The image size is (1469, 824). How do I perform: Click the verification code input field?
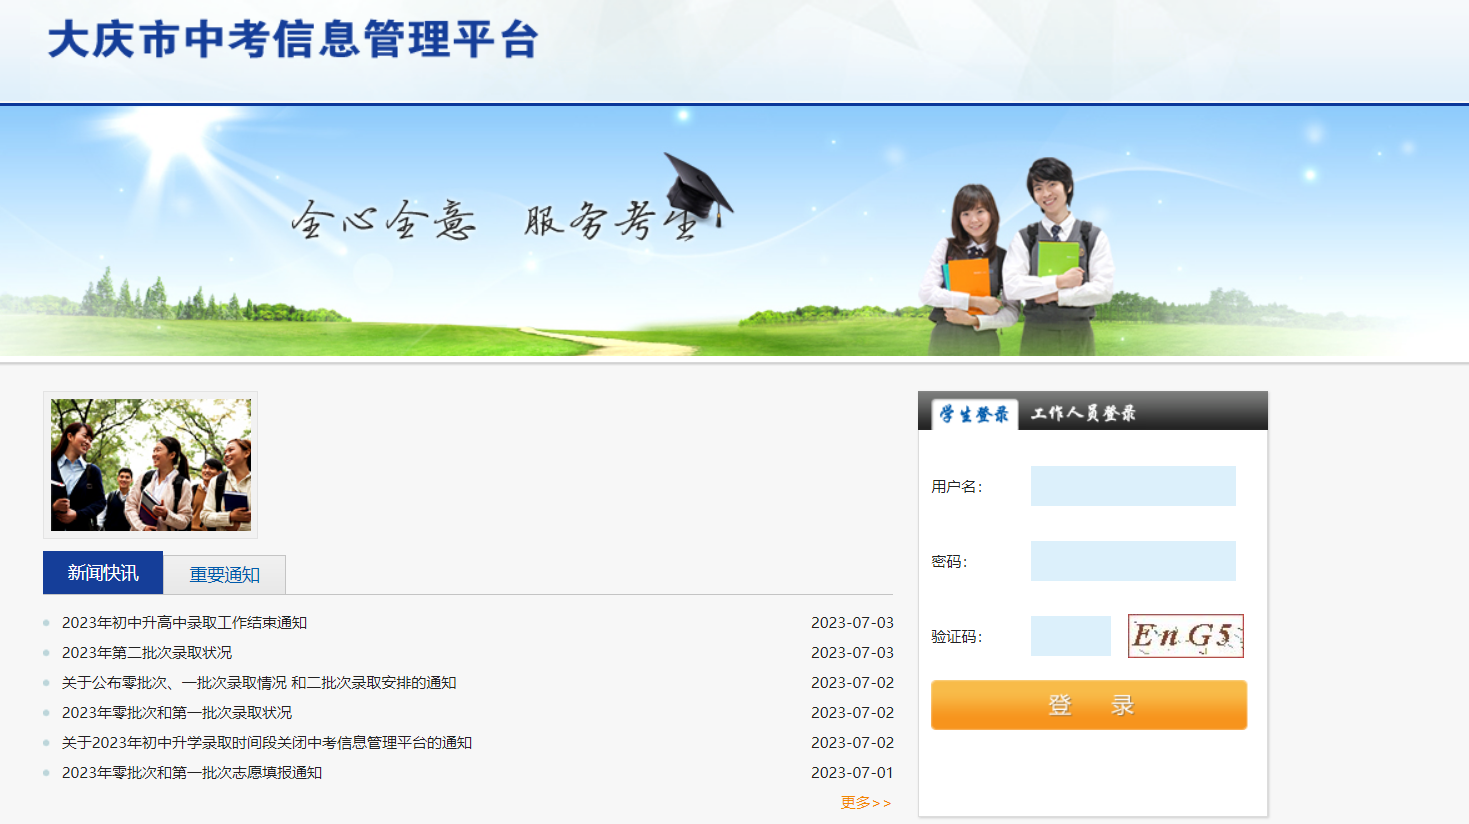click(x=1070, y=636)
